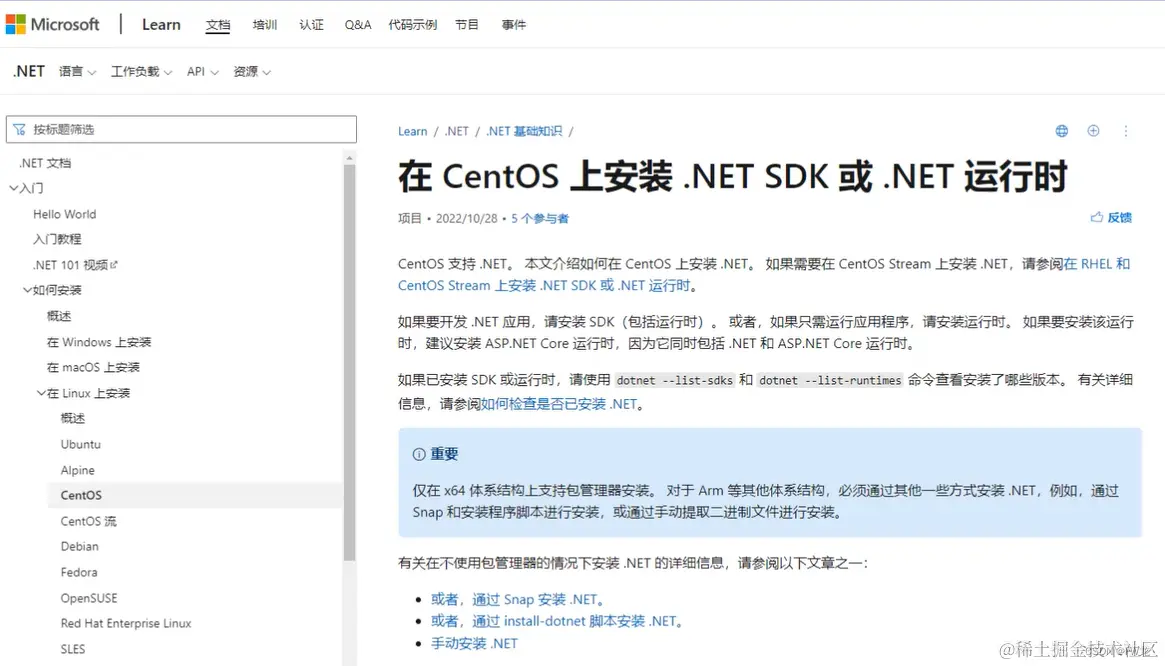Open the language globe icon

[x=1062, y=131]
